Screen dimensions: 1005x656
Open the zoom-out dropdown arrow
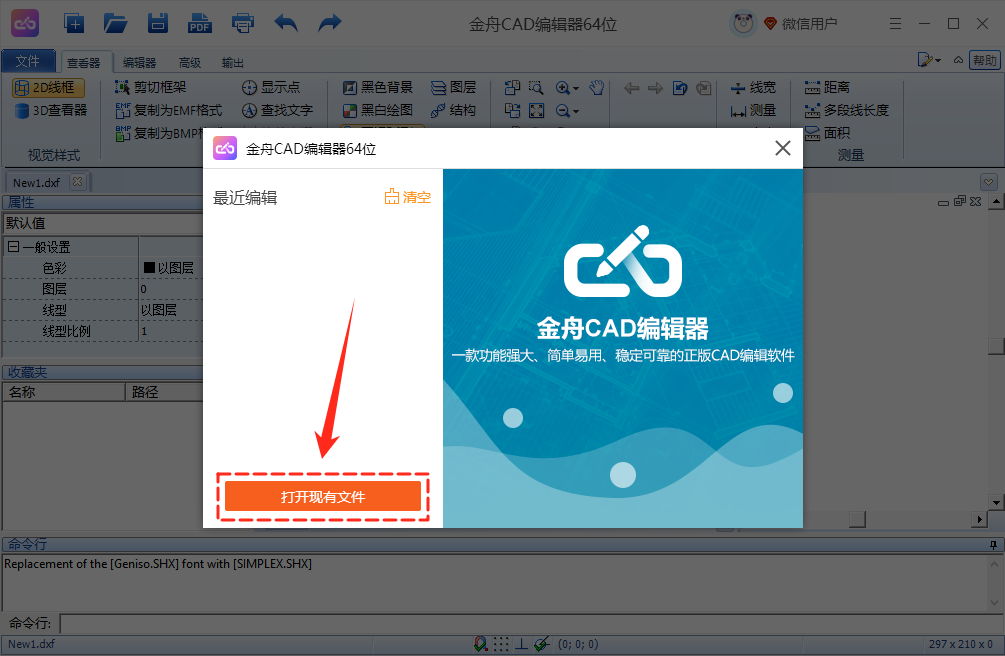pos(576,111)
